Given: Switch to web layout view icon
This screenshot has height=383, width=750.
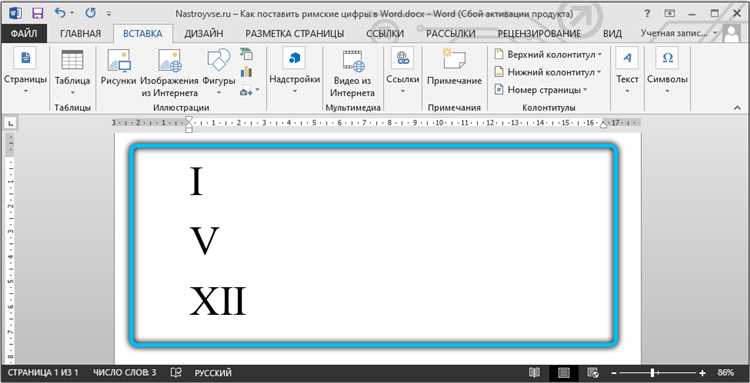Looking at the screenshot, I should (x=593, y=373).
